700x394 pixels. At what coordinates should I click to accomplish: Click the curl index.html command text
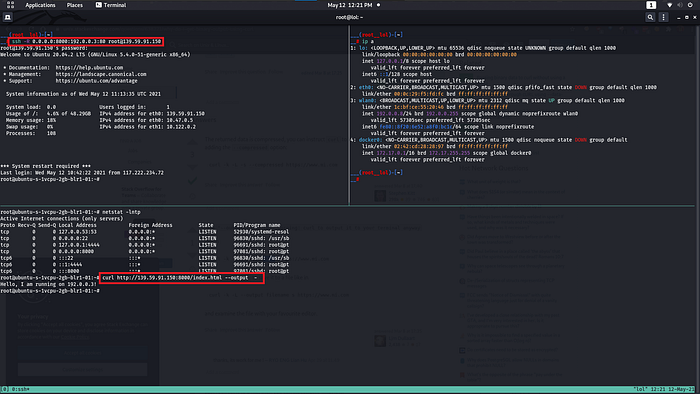180,278
